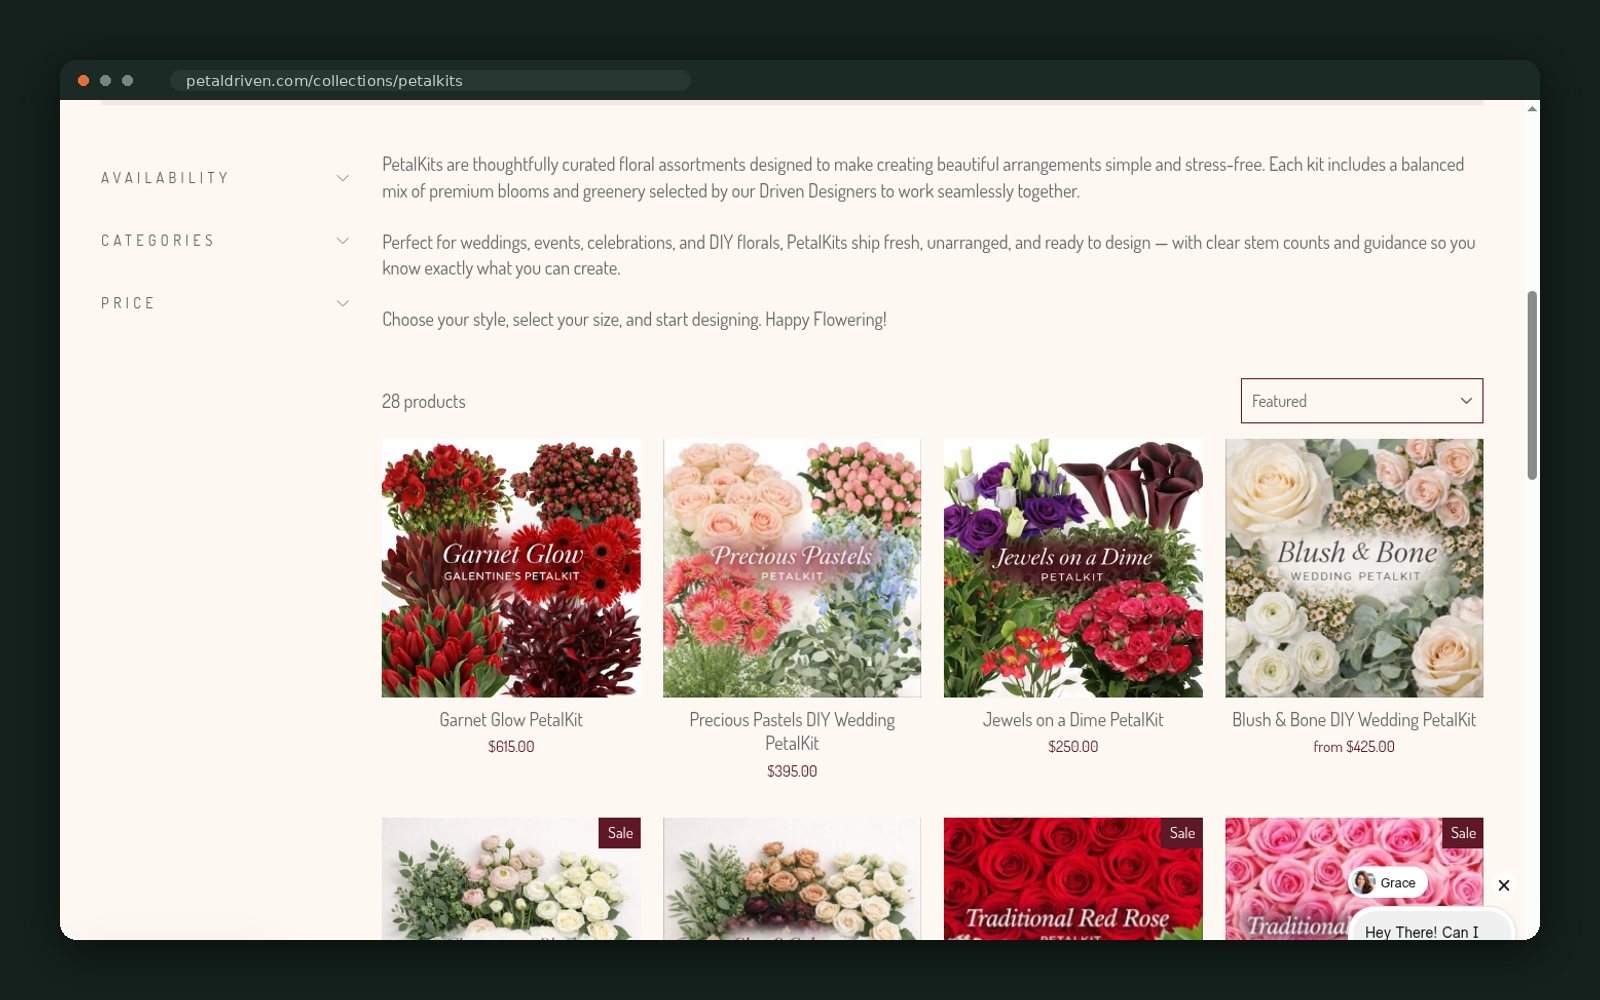1600x1000 pixels.
Task: Open the Jewels on a Dime image
Action: click(x=1073, y=568)
